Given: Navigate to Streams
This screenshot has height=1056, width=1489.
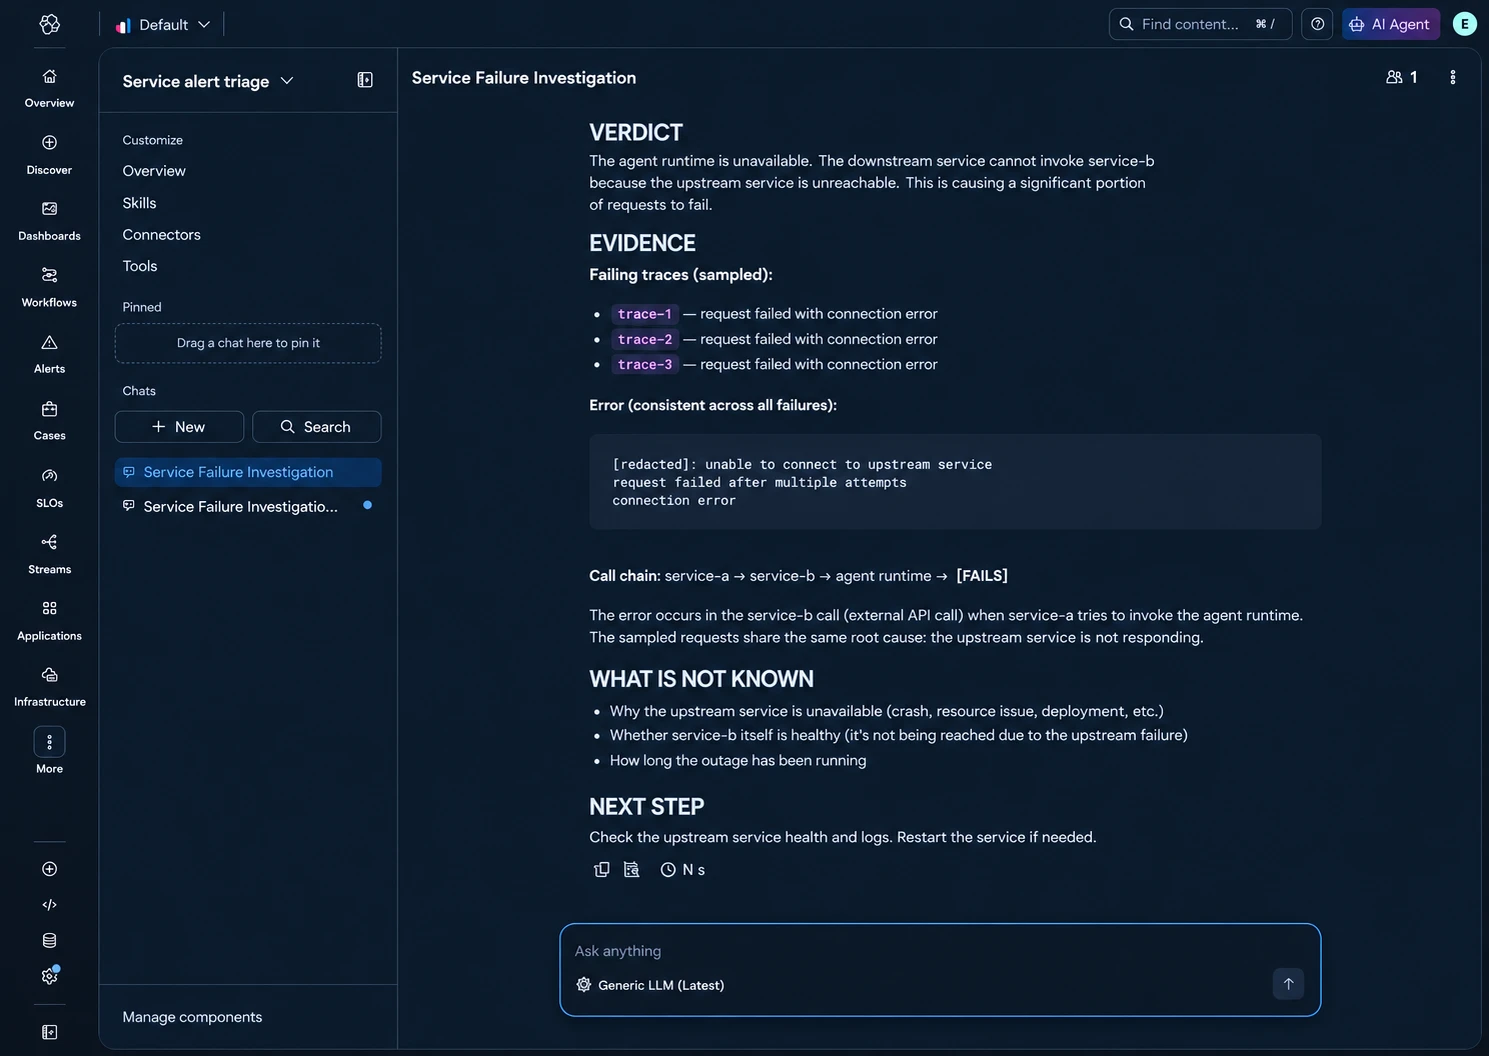Looking at the screenshot, I should pyautogui.click(x=49, y=555).
